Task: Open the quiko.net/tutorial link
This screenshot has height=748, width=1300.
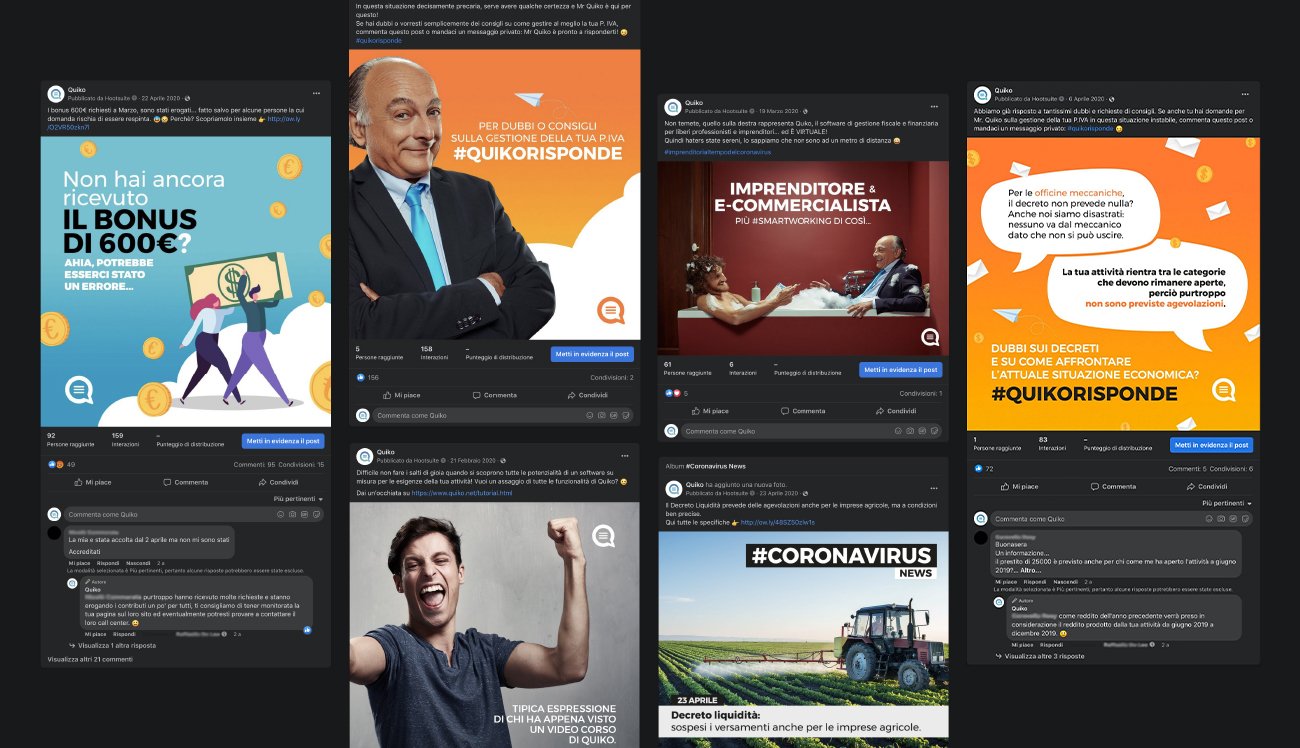Action: click(461, 493)
